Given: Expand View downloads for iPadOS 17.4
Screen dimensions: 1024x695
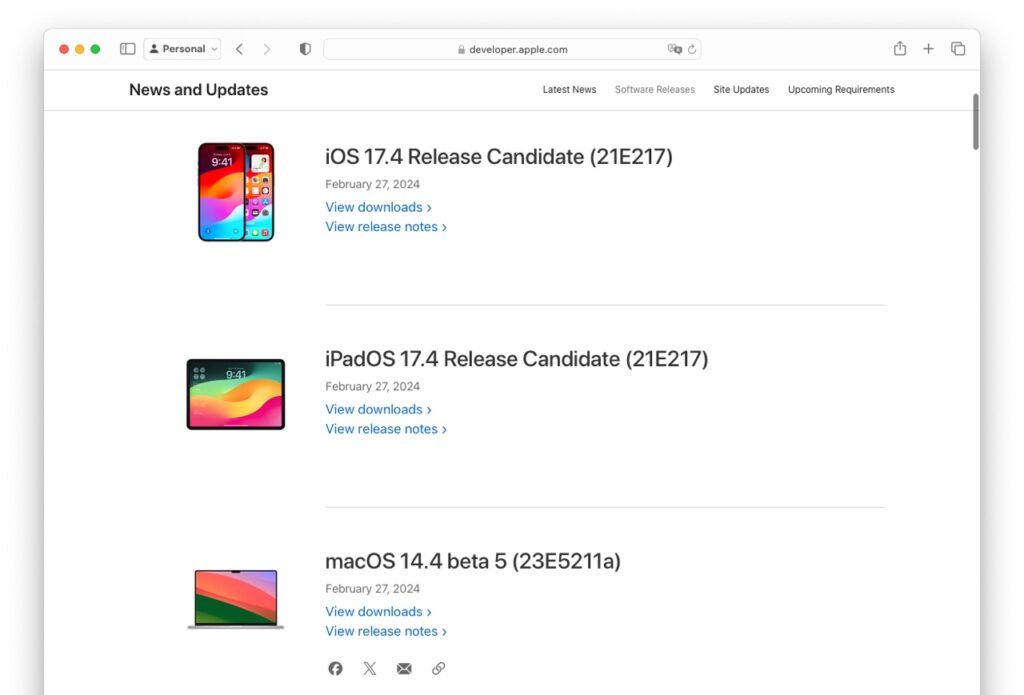Looking at the screenshot, I should (x=378, y=409).
